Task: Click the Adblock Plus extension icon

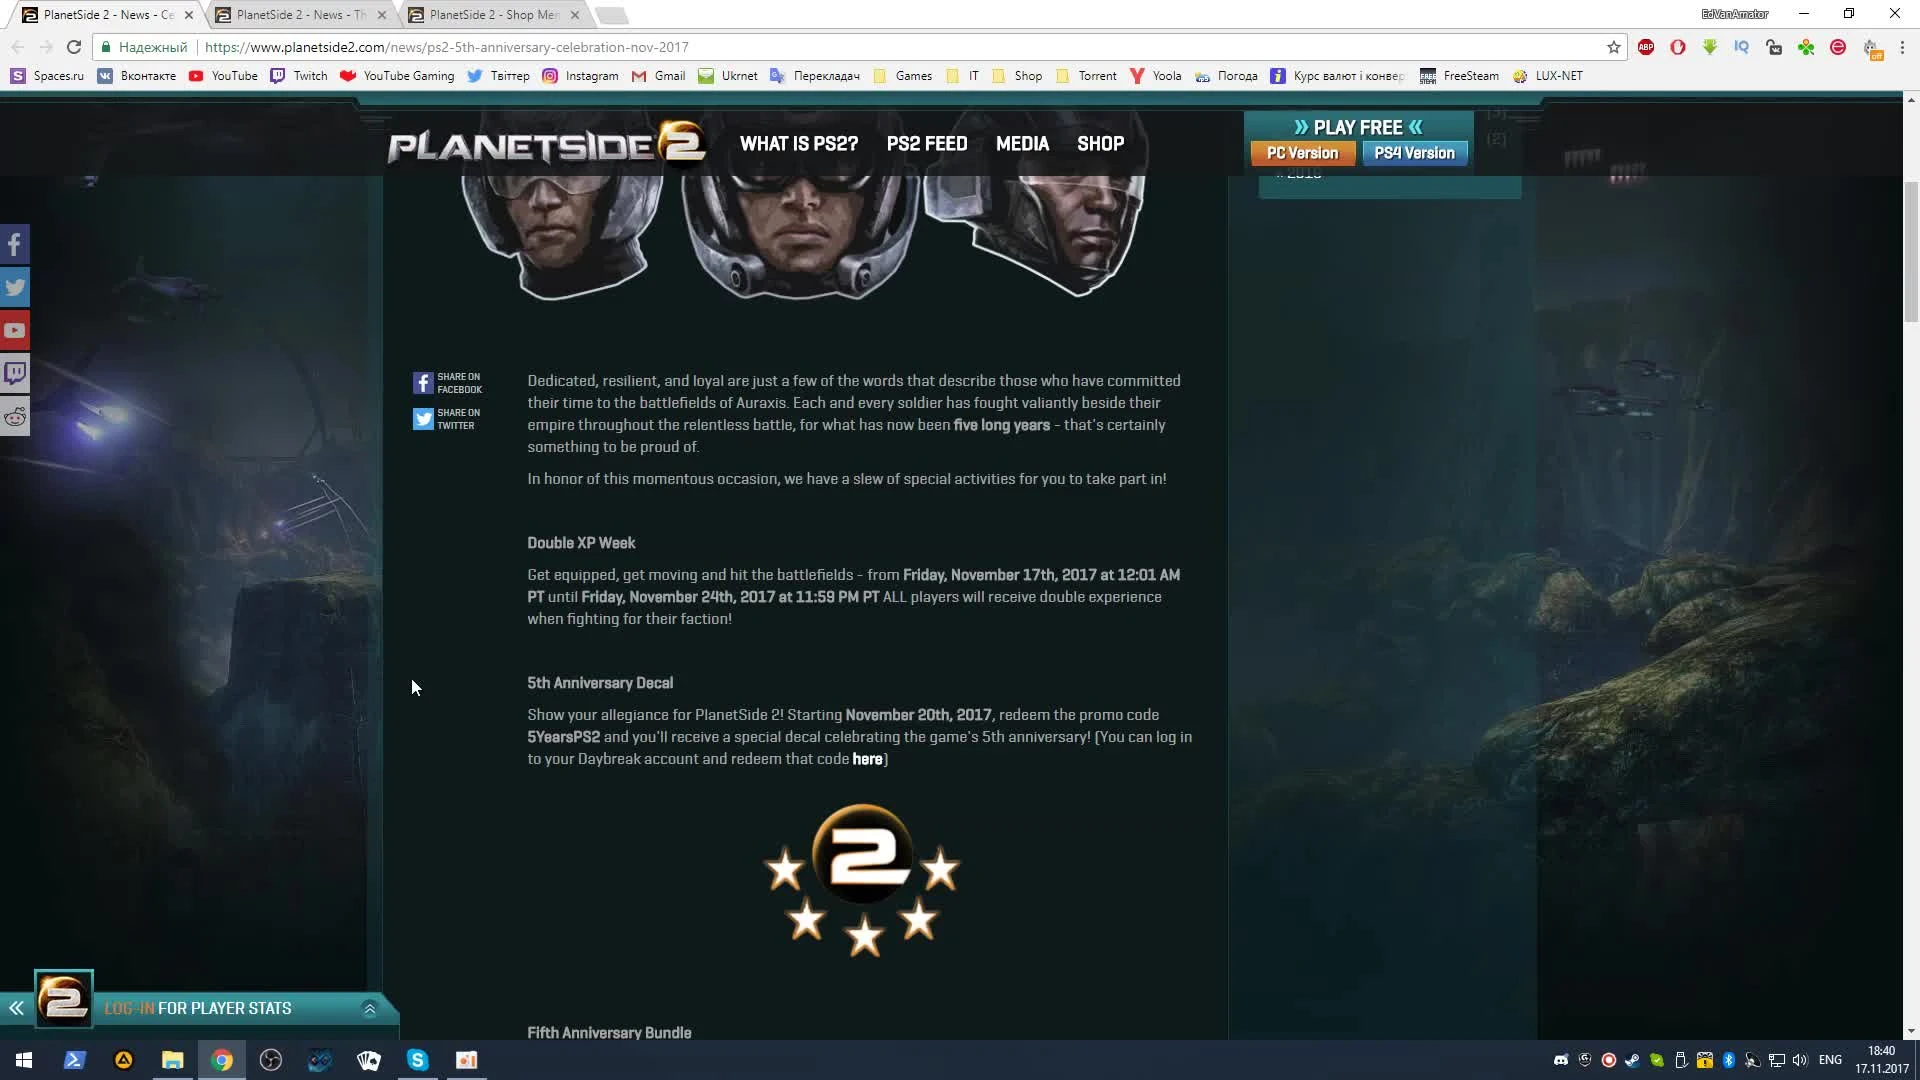Action: click(1646, 47)
